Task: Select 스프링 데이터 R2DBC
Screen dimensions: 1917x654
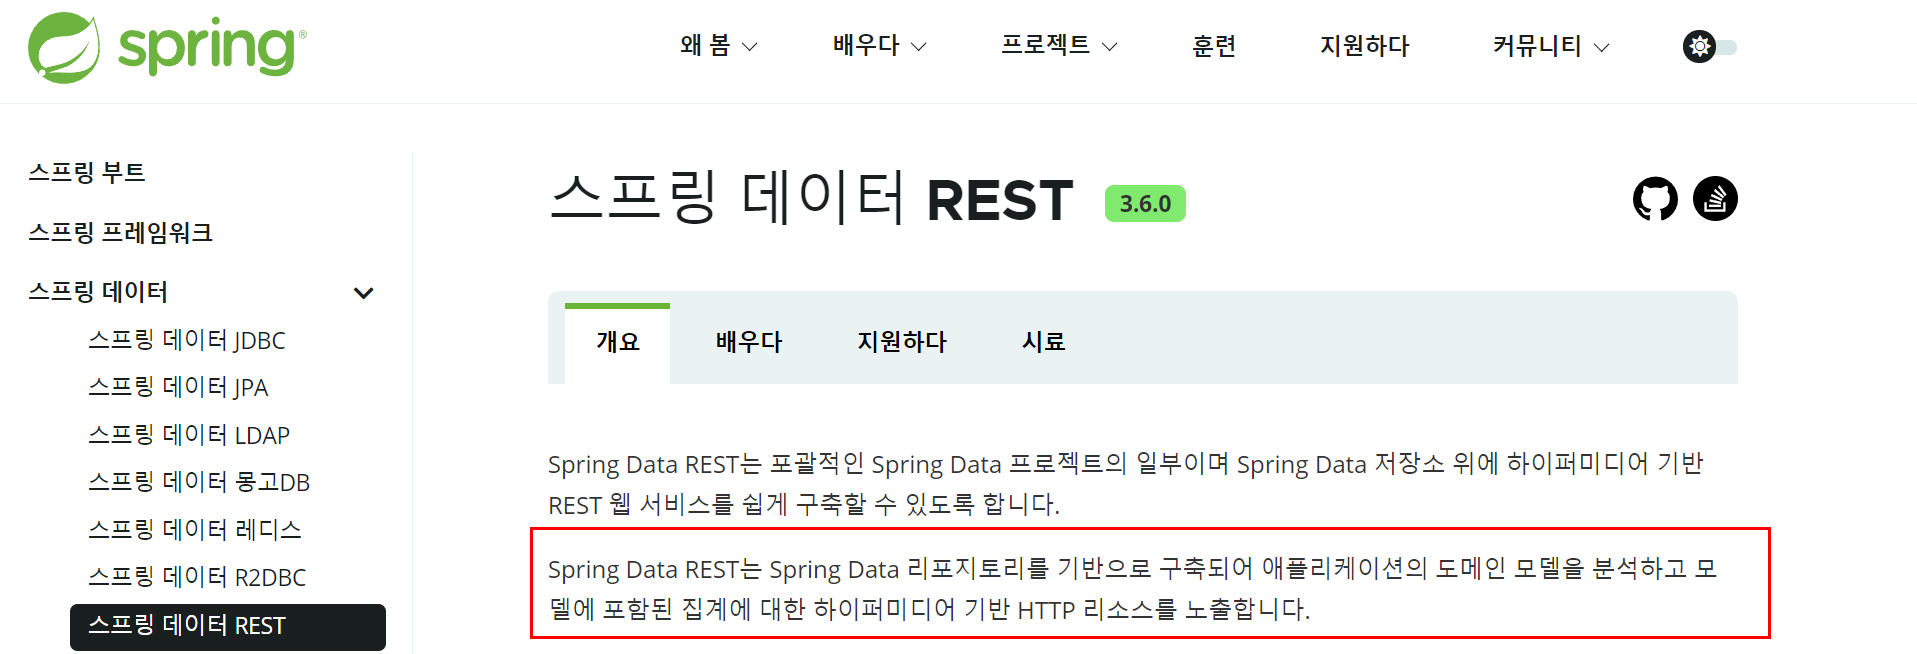Action: click(197, 577)
